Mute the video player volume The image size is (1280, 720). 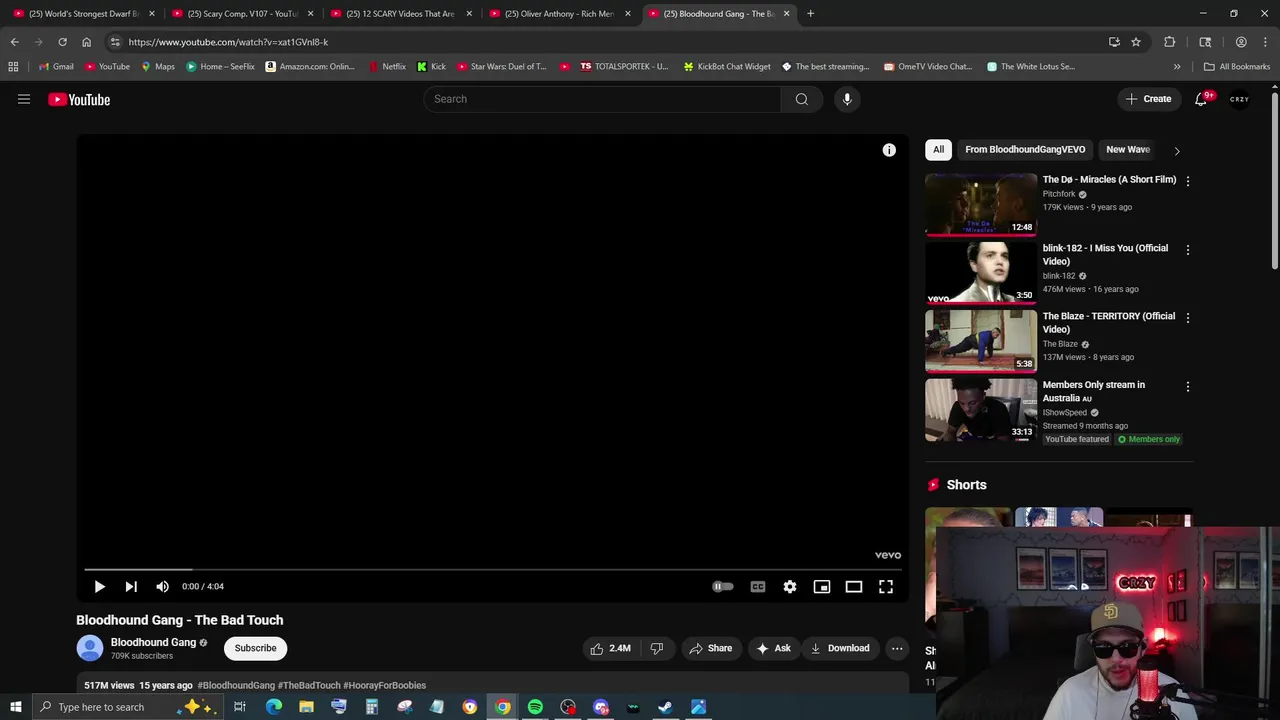162,587
